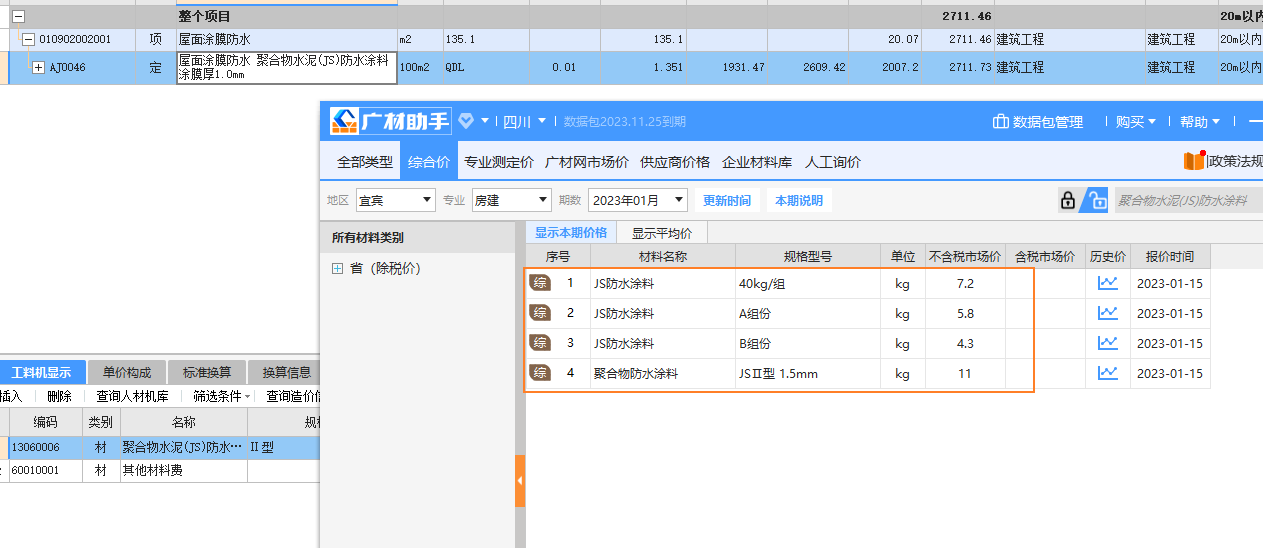
Task: View price history chart for row 2
Action: point(1108,313)
